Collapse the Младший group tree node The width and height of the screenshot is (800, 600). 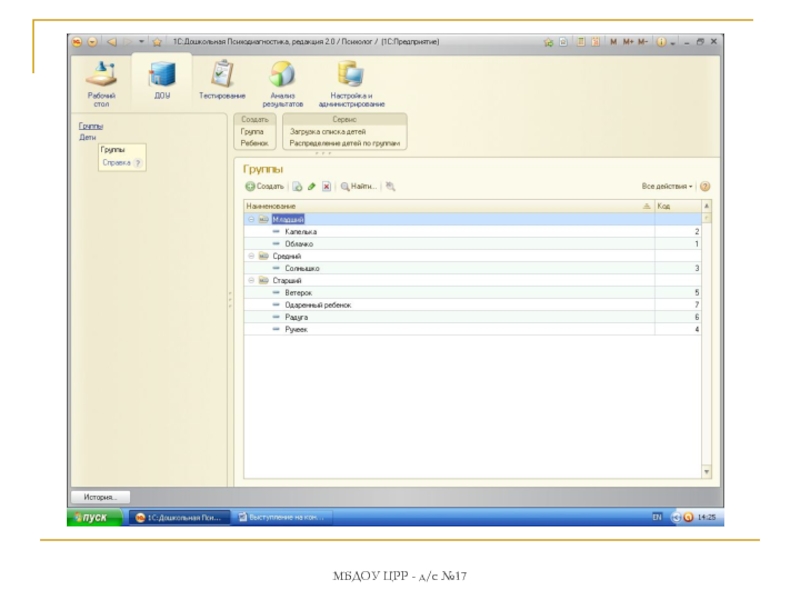(x=251, y=219)
